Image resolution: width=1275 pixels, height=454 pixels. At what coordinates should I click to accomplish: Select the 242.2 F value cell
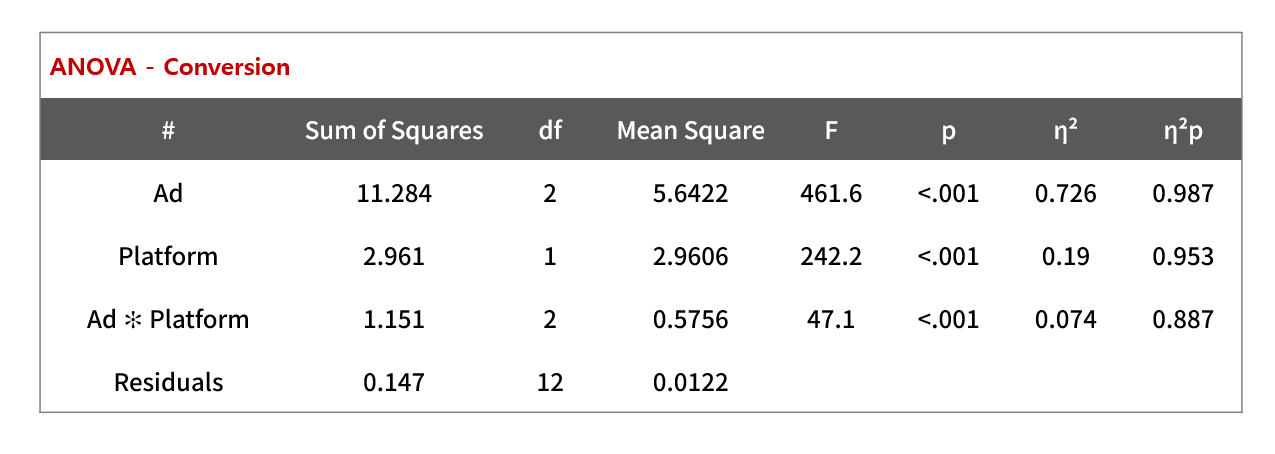click(x=831, y=256)
